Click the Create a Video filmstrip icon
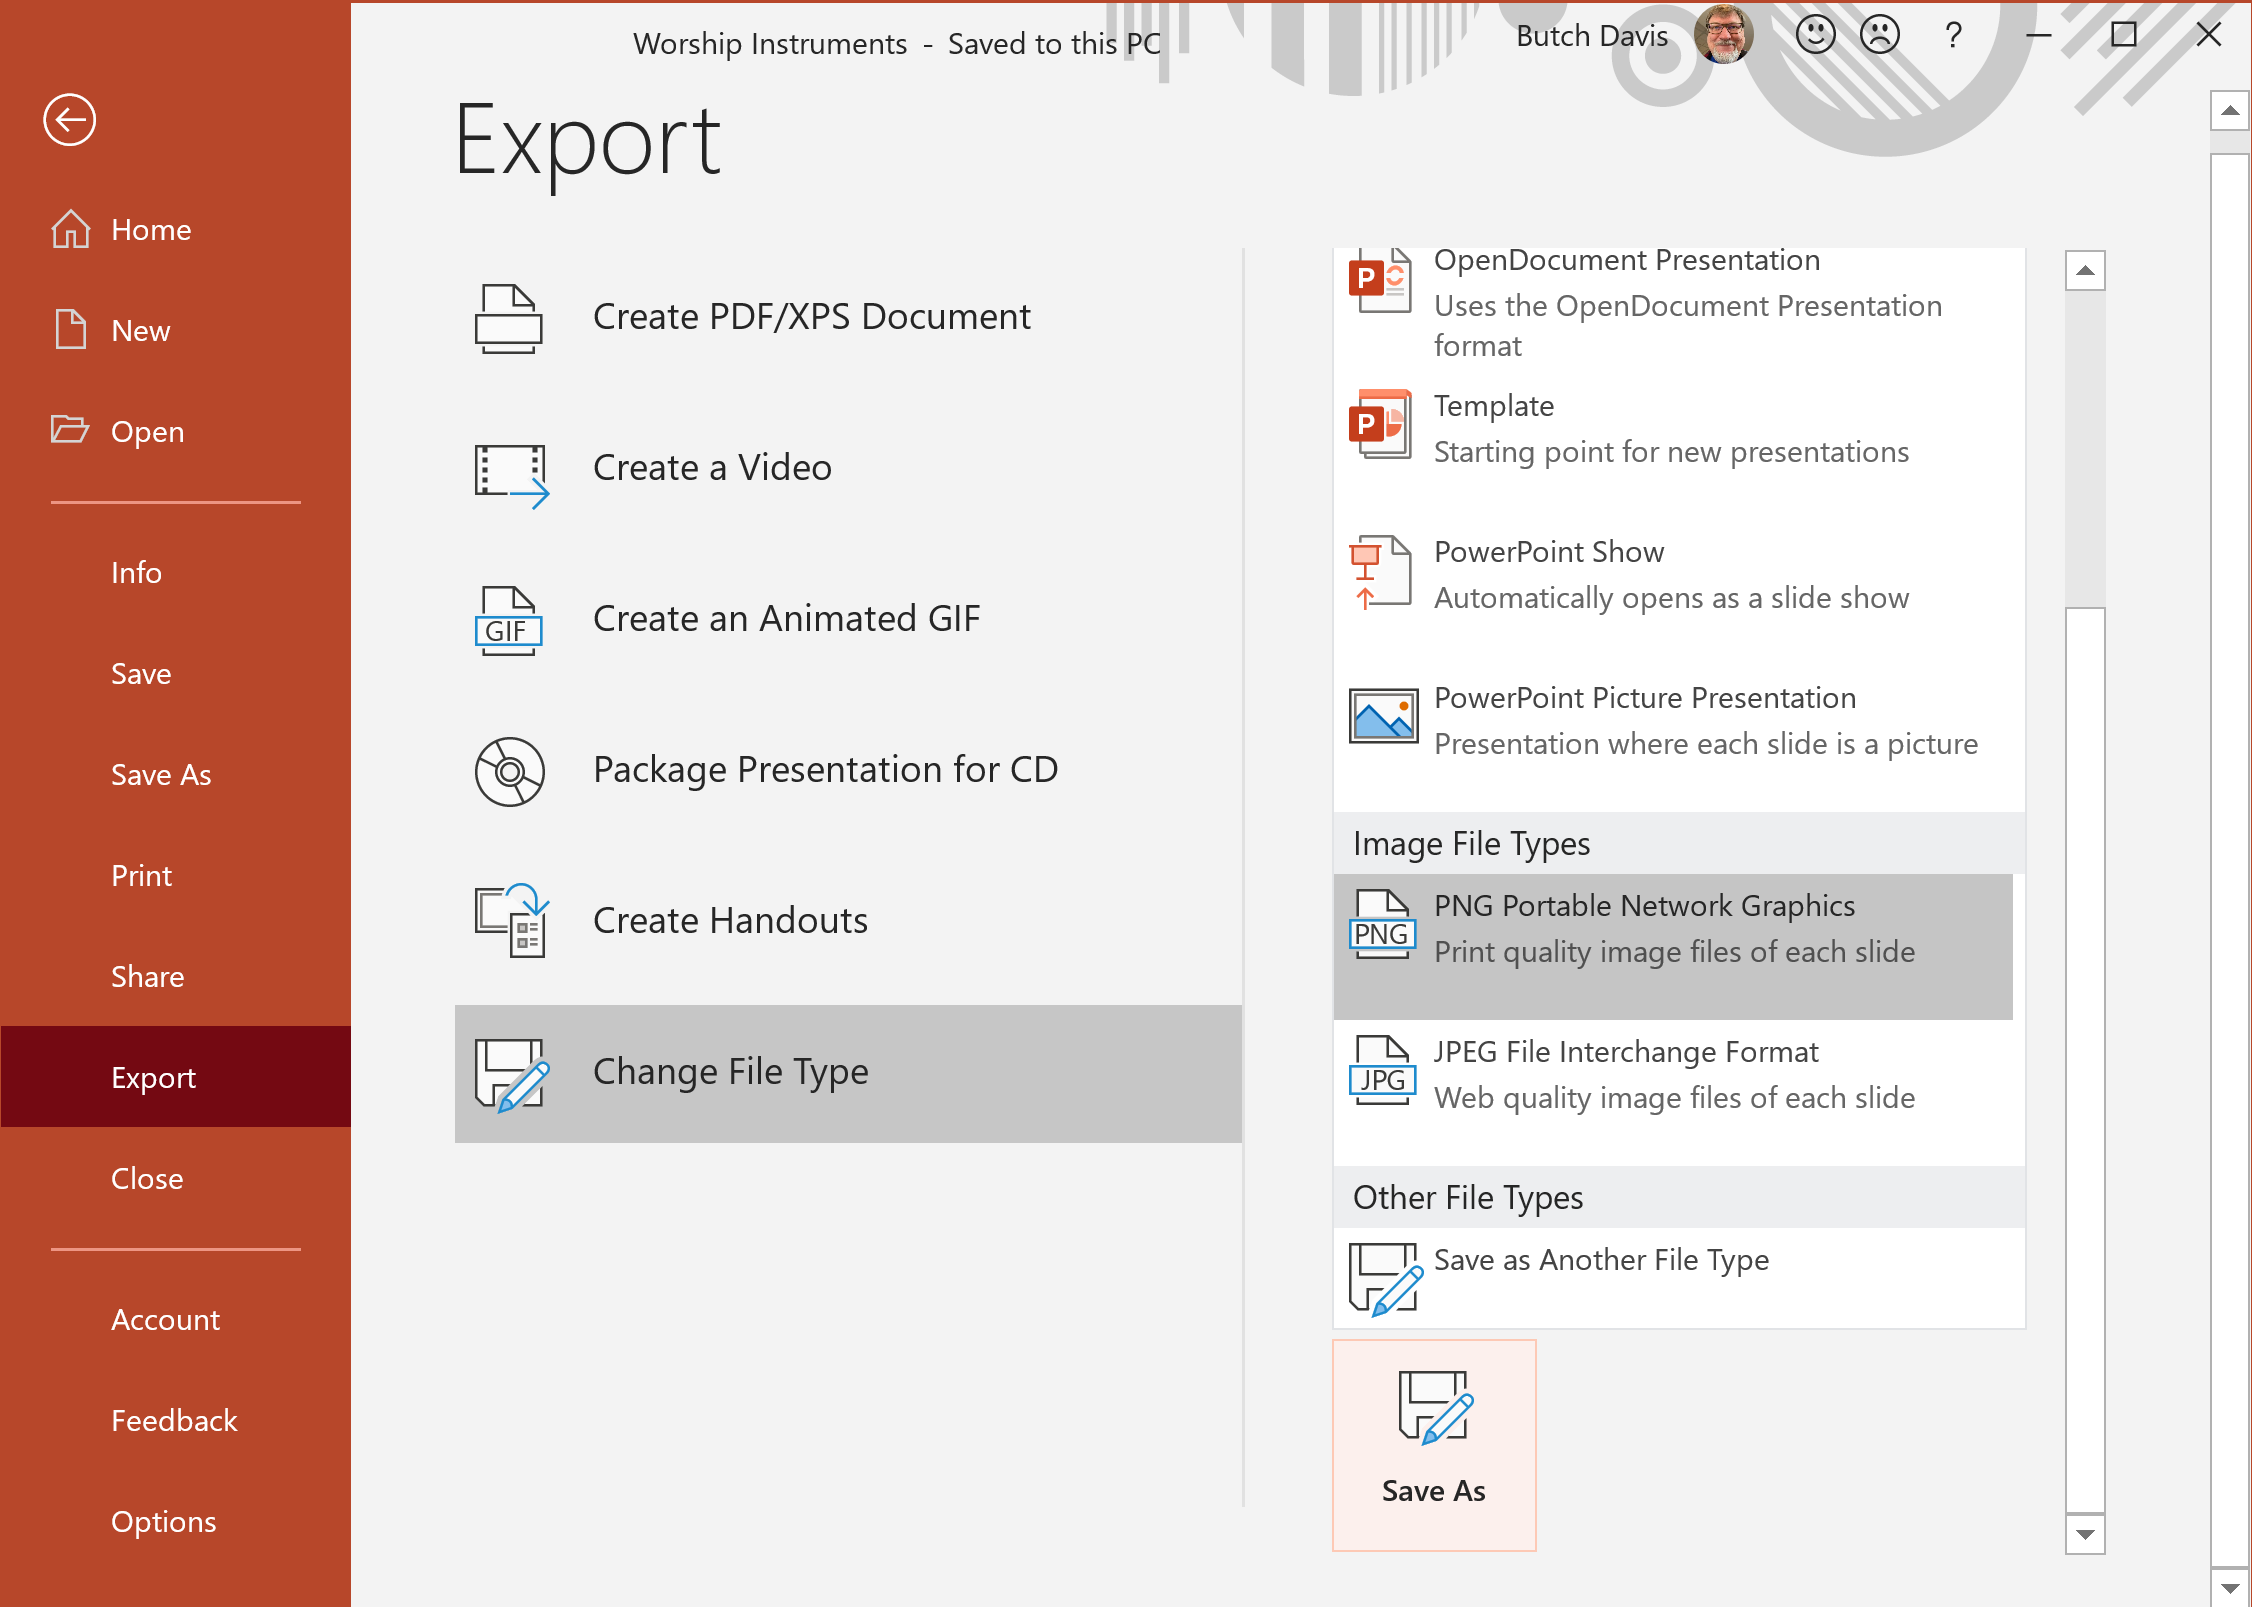The image size is (2252, 1607). pos(511,476)
